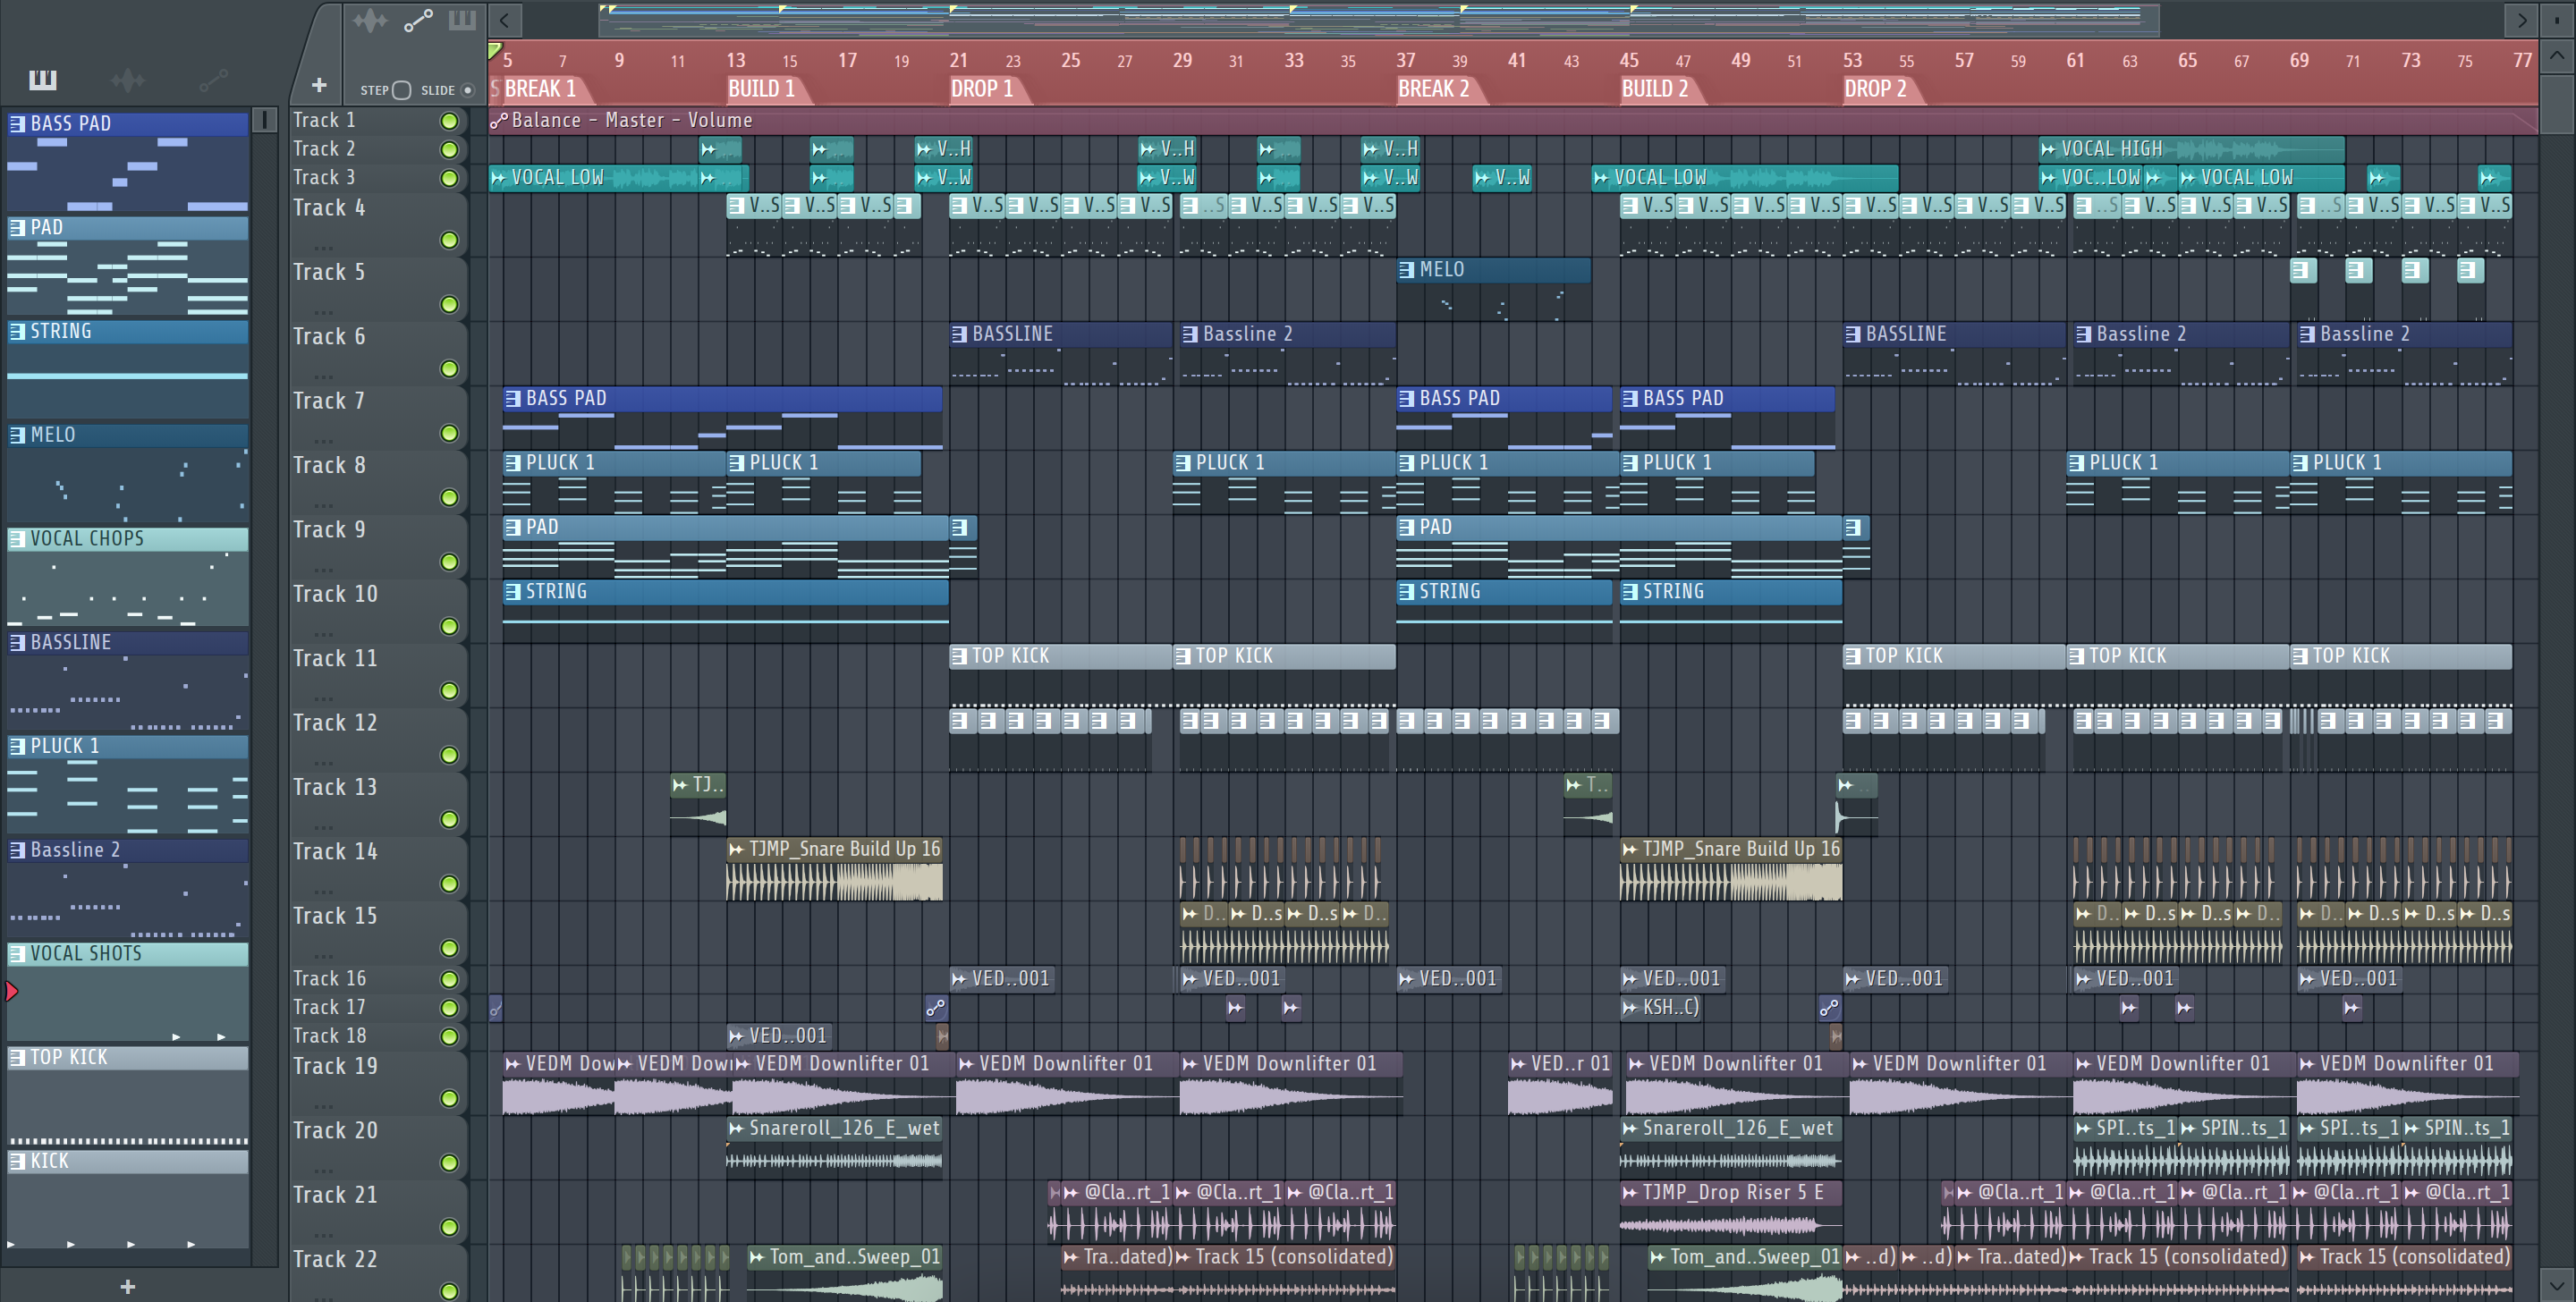
Task: Open the Balance - Master - Volume clip menu
Action: pos(498,121)
